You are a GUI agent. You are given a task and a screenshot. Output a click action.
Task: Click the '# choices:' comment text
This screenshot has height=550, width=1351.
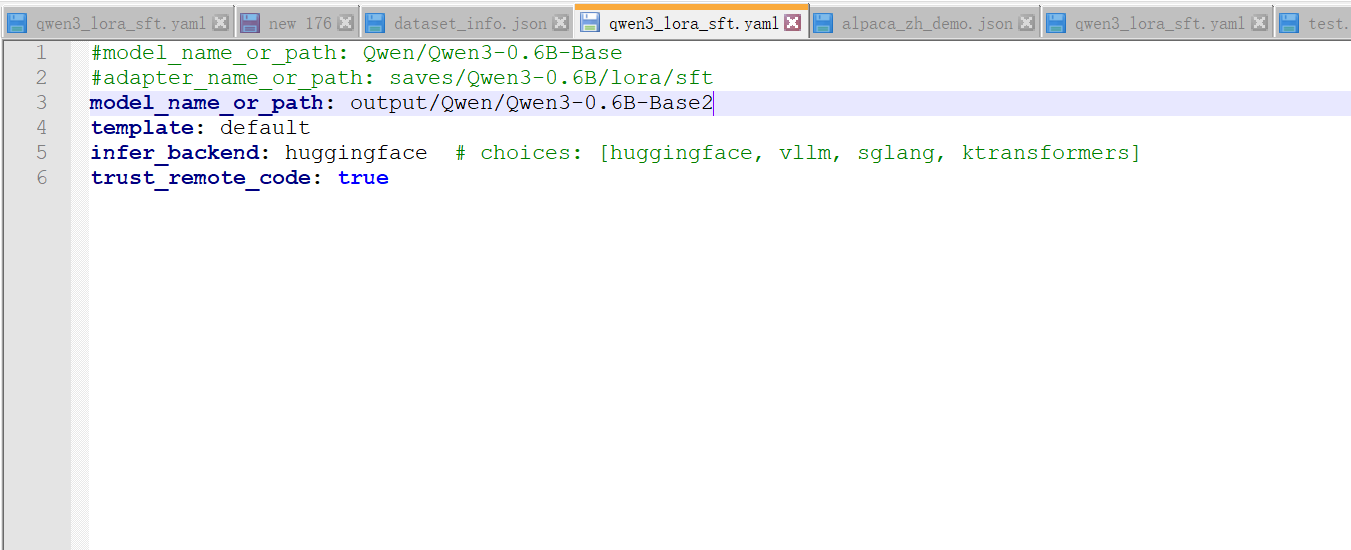tap(520, 153)
